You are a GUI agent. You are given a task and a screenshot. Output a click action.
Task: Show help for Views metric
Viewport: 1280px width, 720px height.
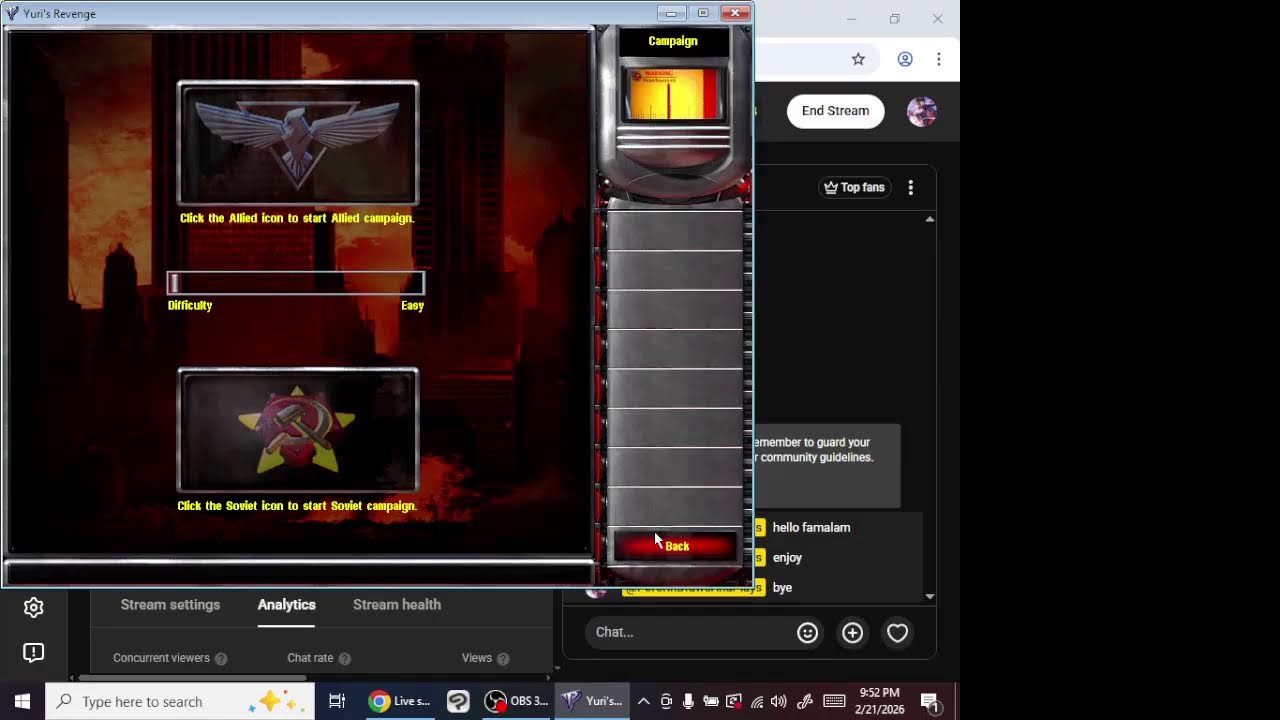pos(503,659)
